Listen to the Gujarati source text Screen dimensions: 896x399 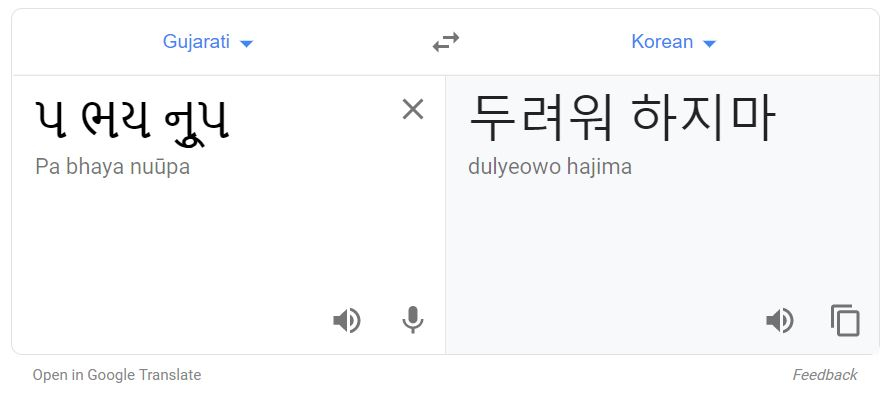347,320
